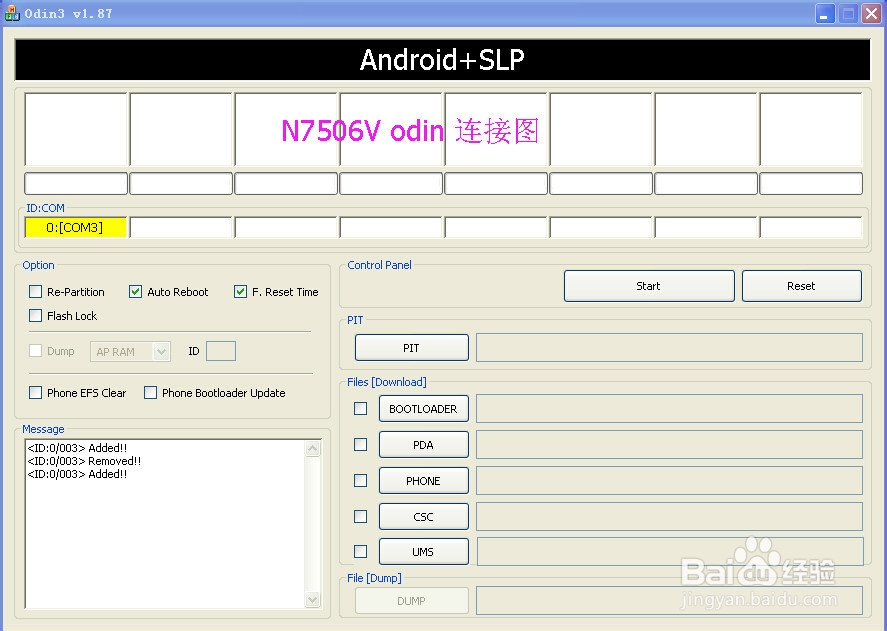Click the BOOTLOADER file button

coord(424,409)
